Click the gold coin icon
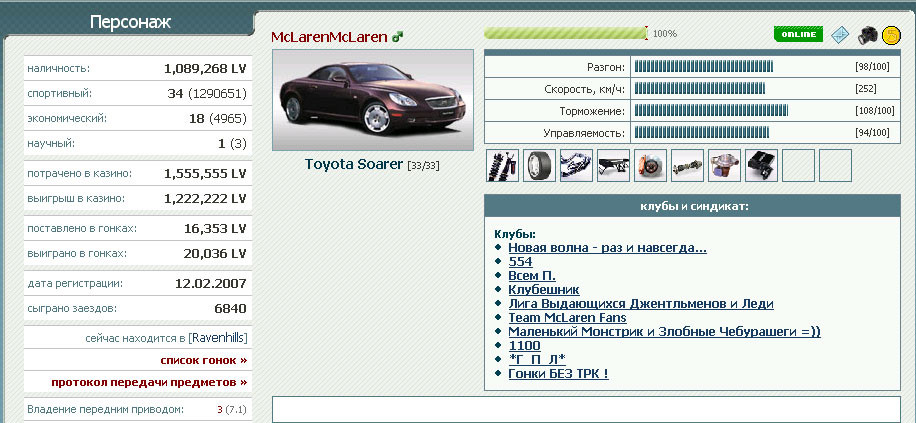916x423 pixels. point(891,35)
